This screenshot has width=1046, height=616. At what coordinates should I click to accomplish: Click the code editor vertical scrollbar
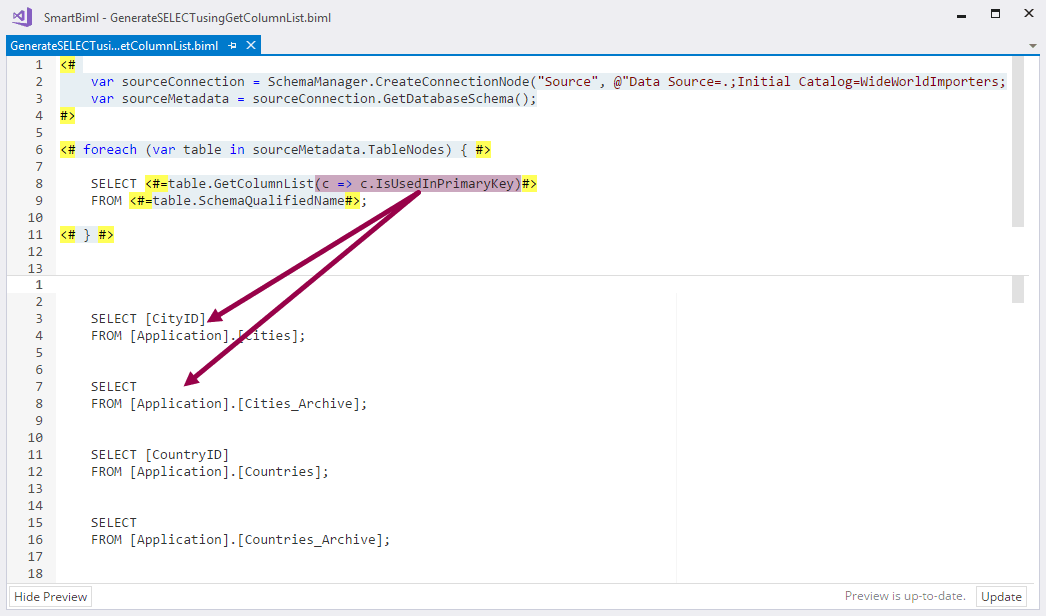(1017, 140)
